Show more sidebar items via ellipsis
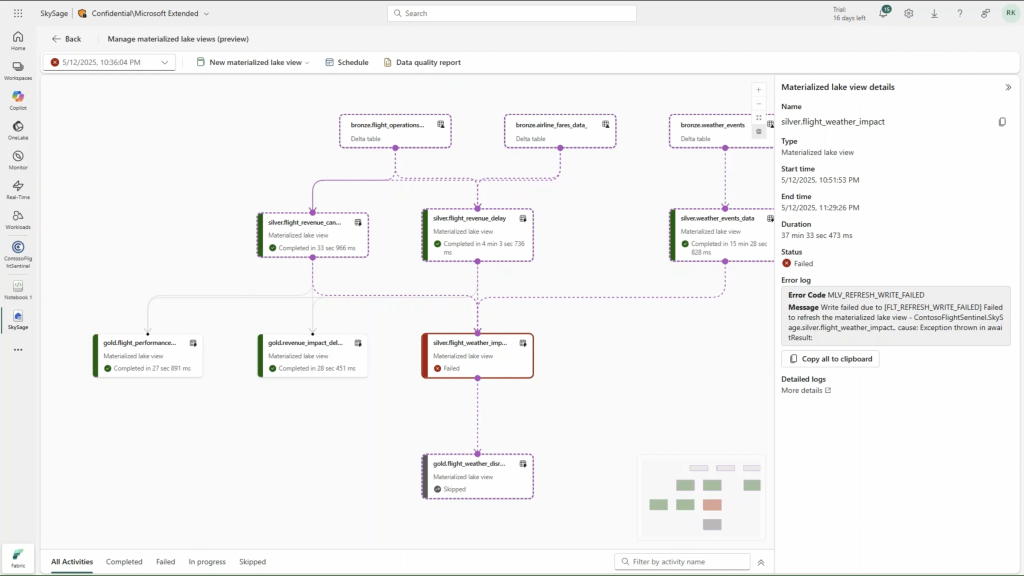The width and height of the screenshot is (1024, 576). 18,350
